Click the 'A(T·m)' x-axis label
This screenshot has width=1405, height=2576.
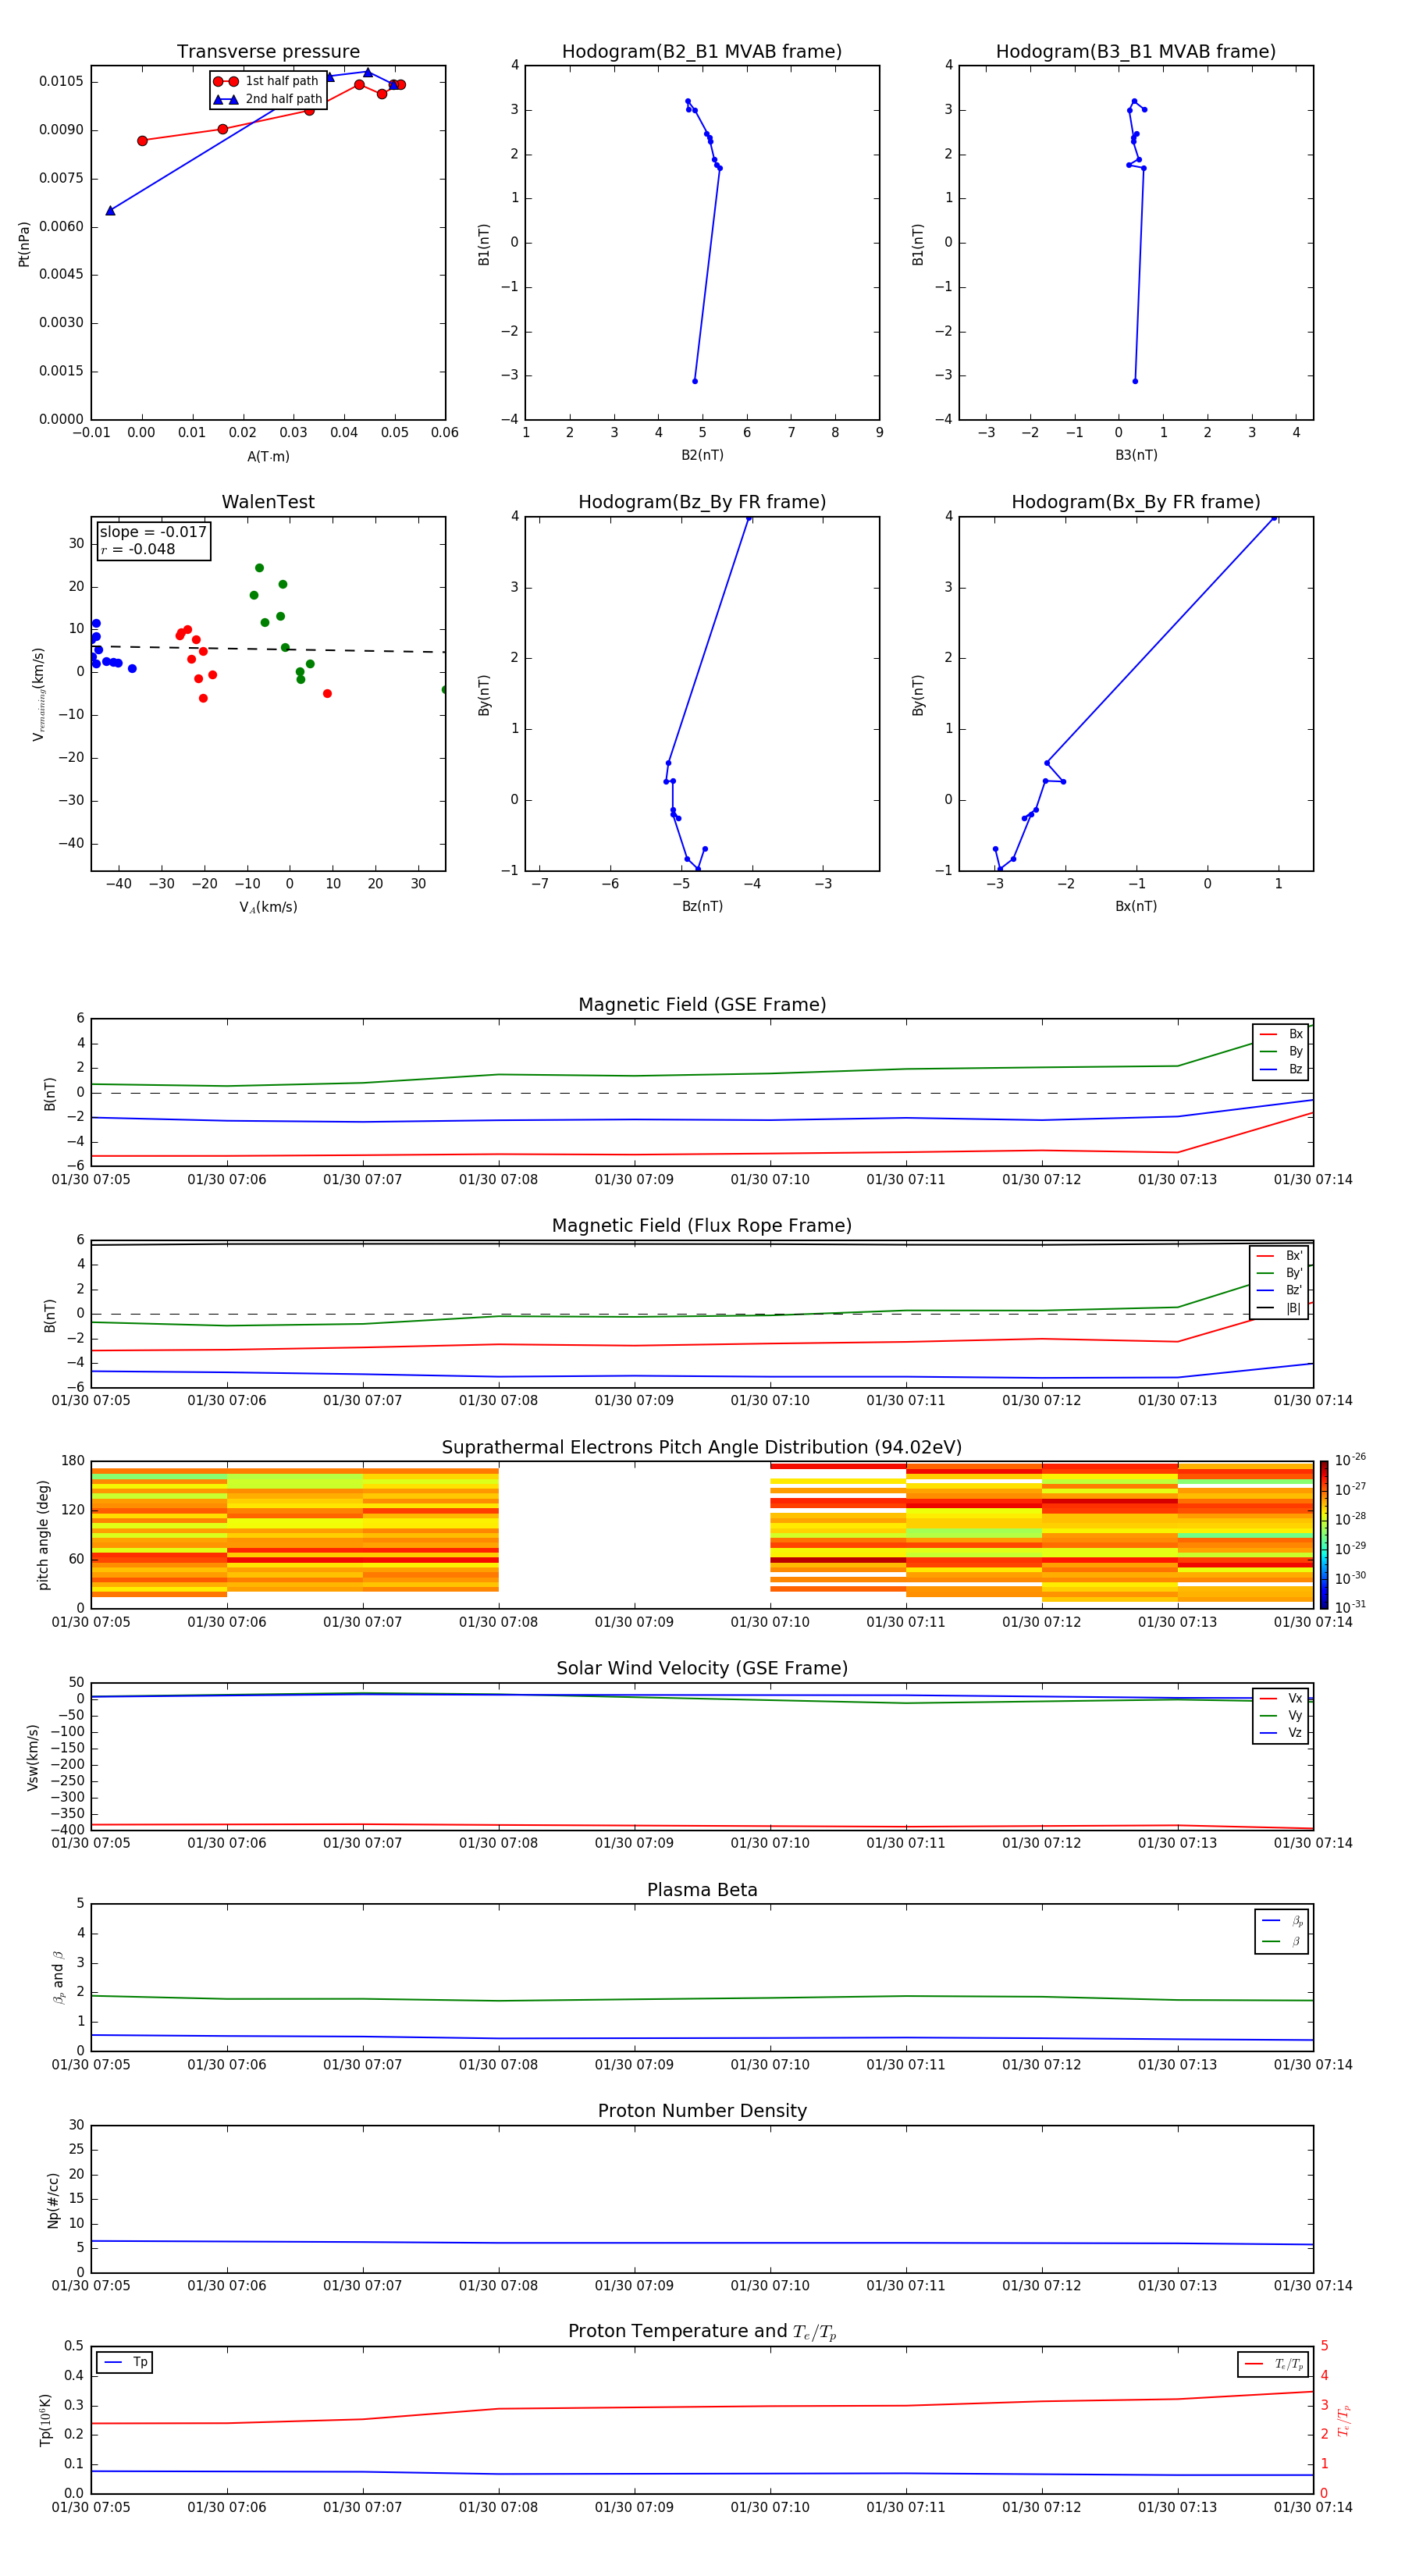pyautogui.click(x=268, y=457)
